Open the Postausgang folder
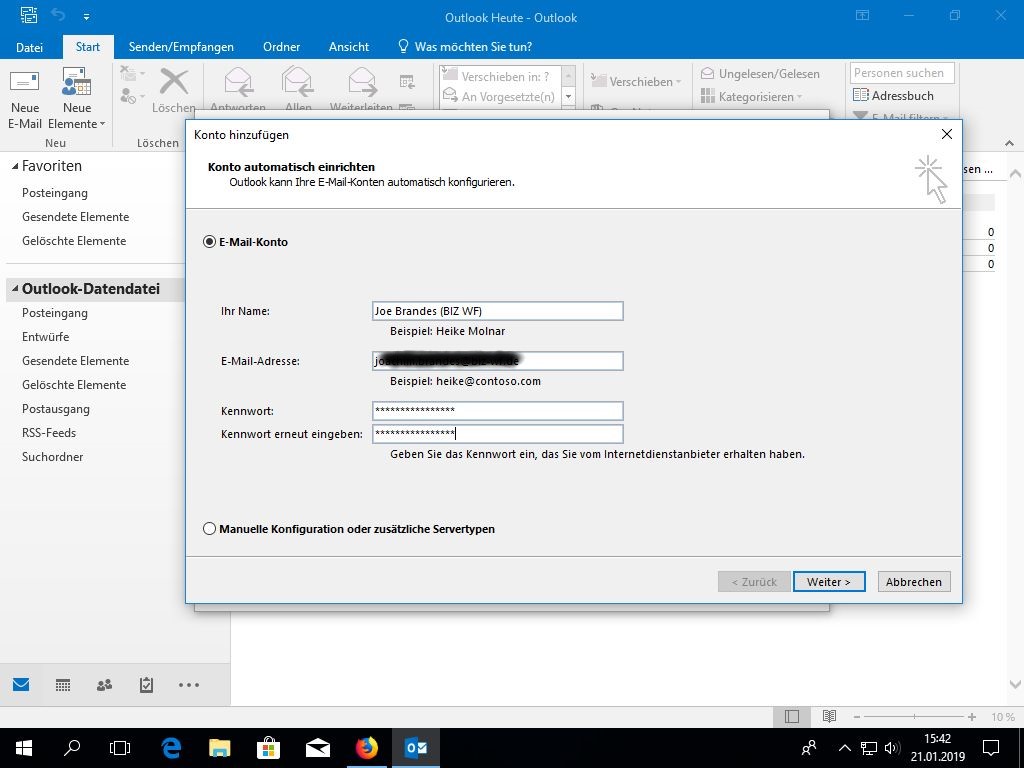 [x=56, y=409]
